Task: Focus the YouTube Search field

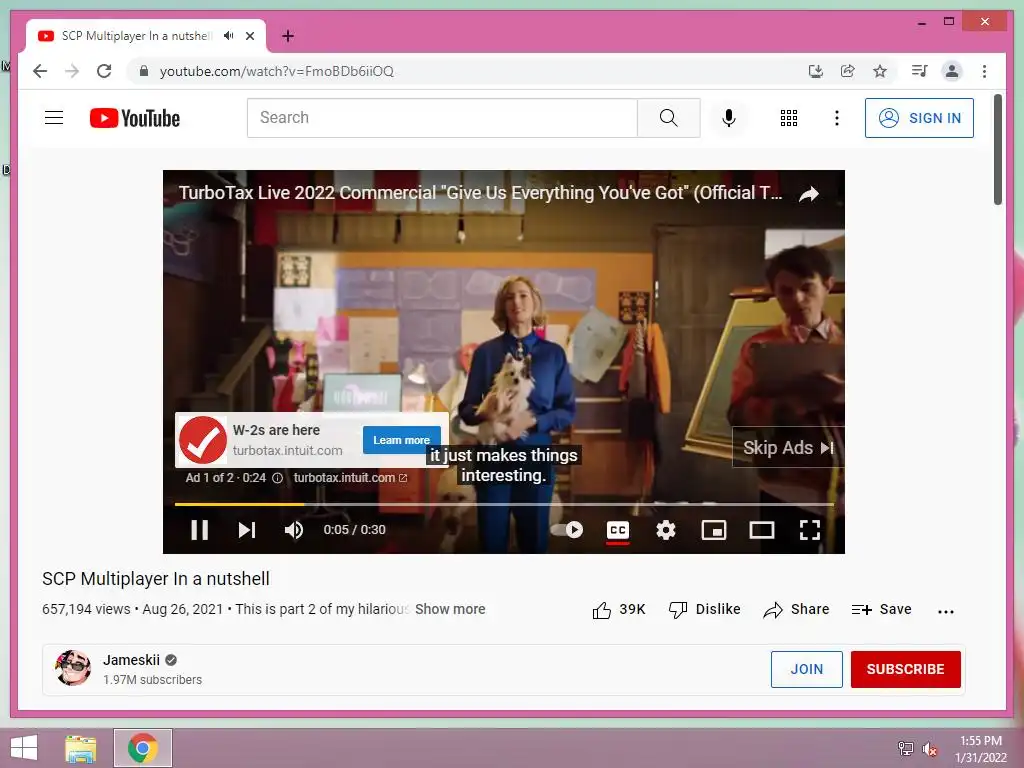Action: pos(442,118)
